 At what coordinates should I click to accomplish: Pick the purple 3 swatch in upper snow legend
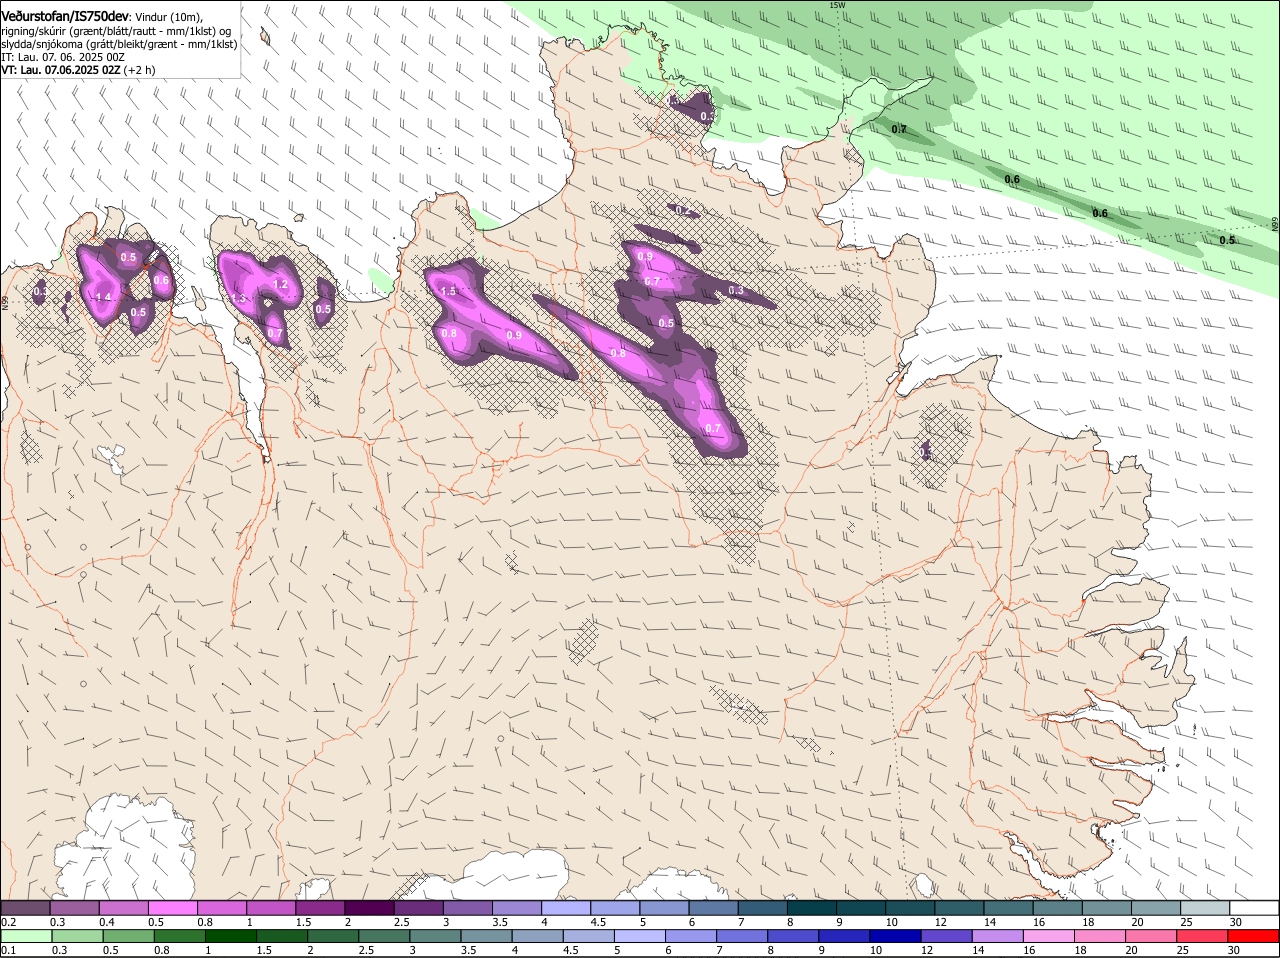click(466, 907)
